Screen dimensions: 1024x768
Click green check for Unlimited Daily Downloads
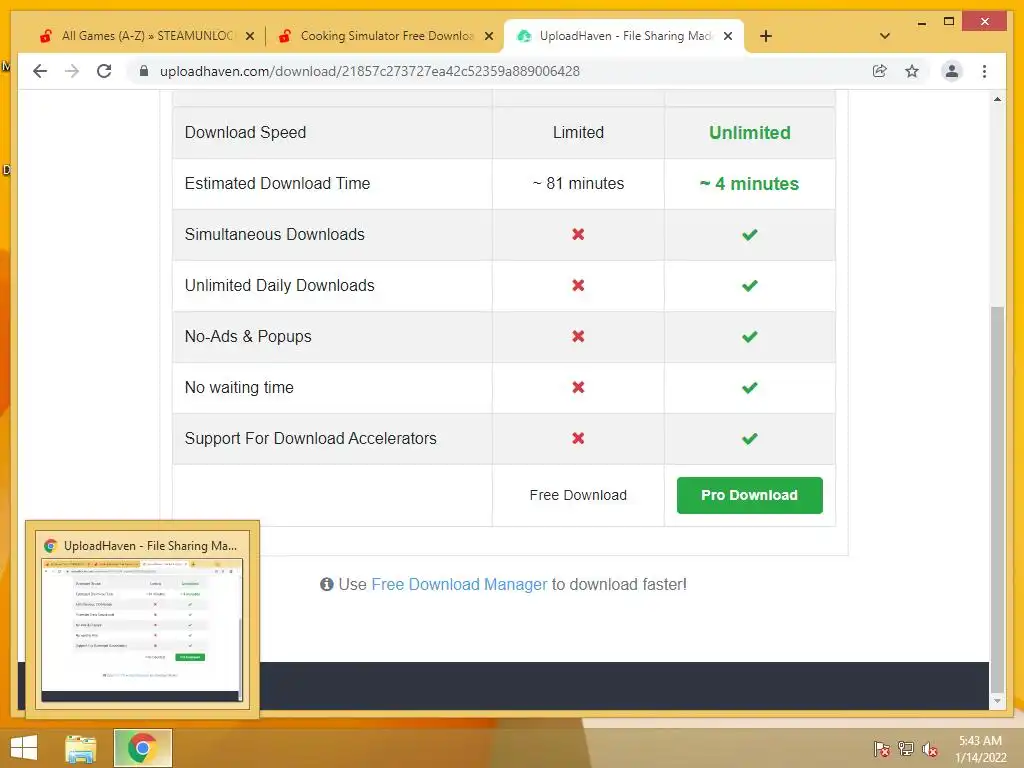750,285
